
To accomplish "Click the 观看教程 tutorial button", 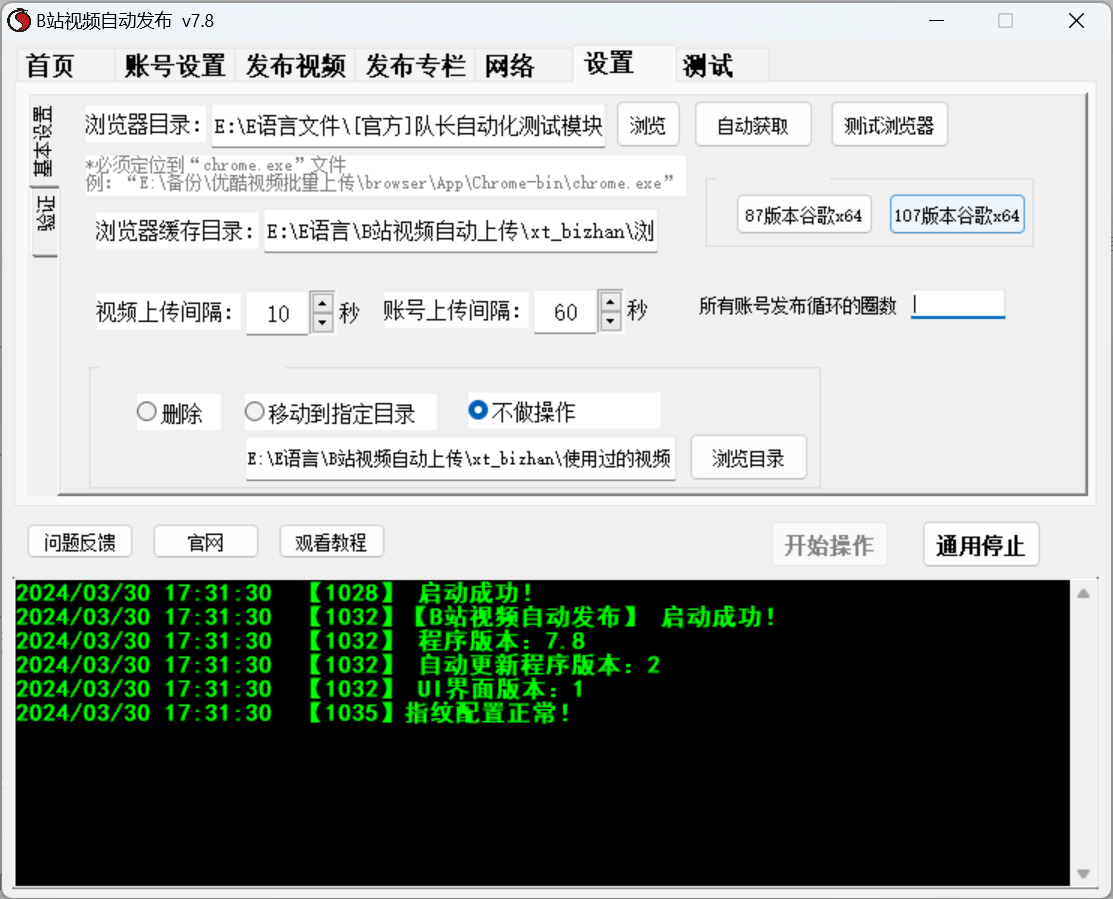I will pos(331,542).
